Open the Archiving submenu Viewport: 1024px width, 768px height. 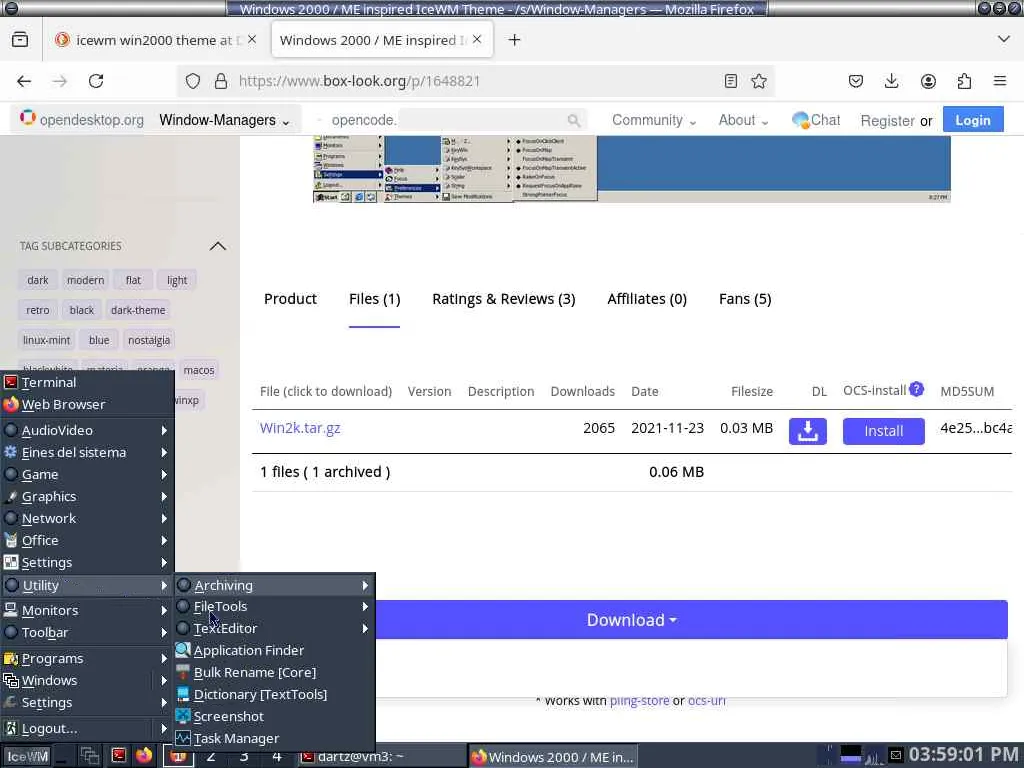tap(274, 585)
